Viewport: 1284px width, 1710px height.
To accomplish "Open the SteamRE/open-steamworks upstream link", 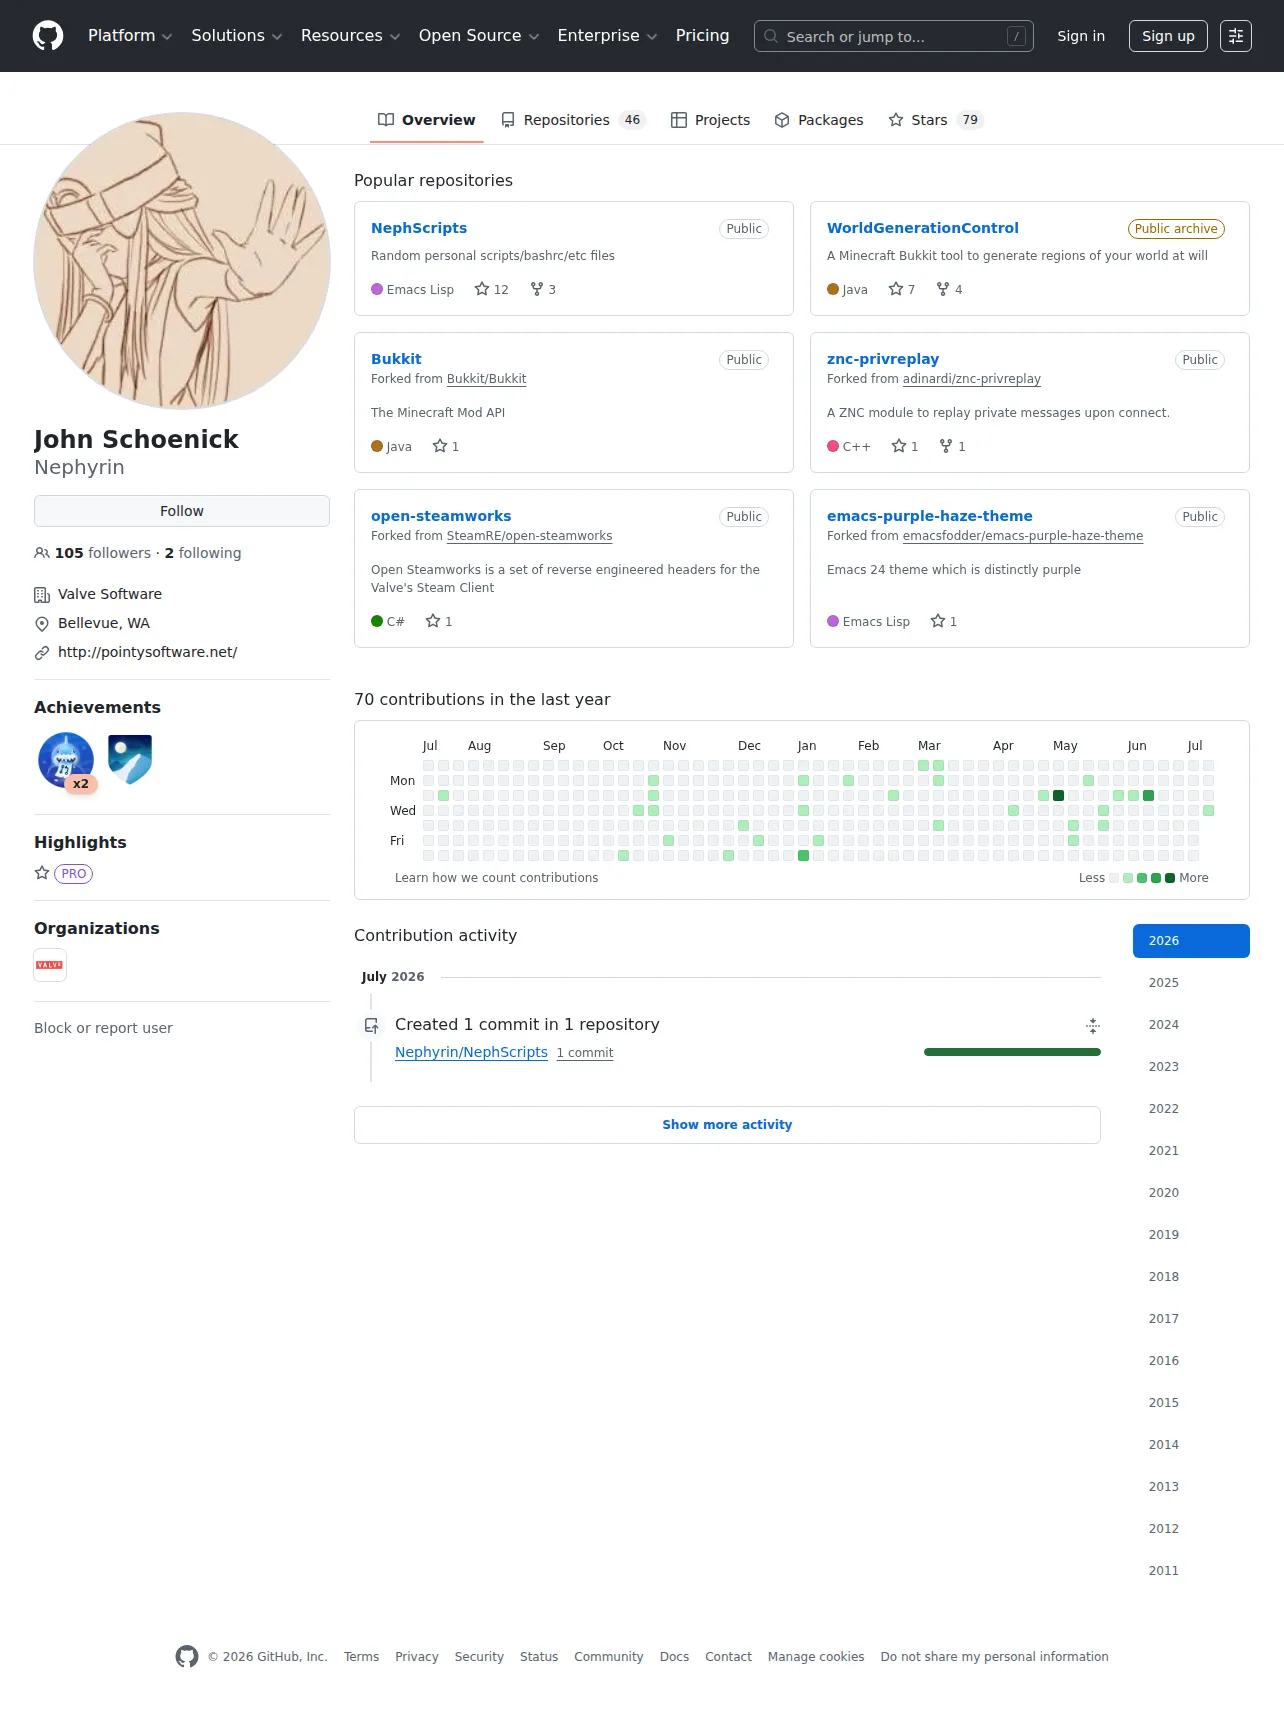I will (530, 536).
